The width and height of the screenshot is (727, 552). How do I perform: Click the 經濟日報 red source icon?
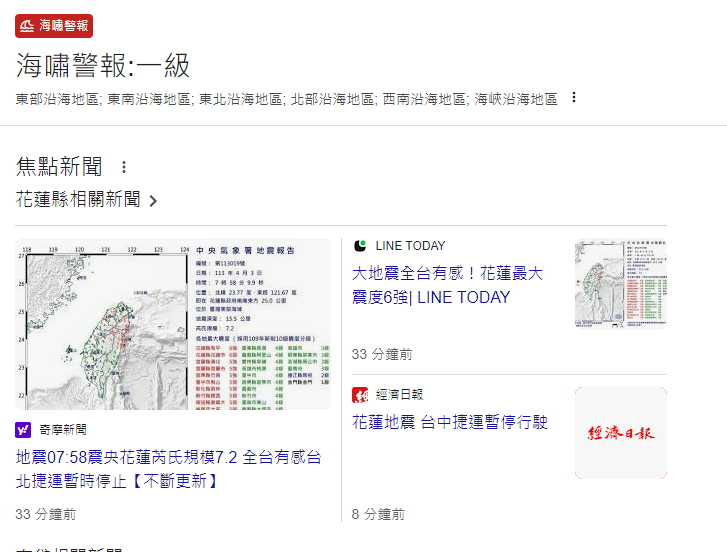[360, 395]
